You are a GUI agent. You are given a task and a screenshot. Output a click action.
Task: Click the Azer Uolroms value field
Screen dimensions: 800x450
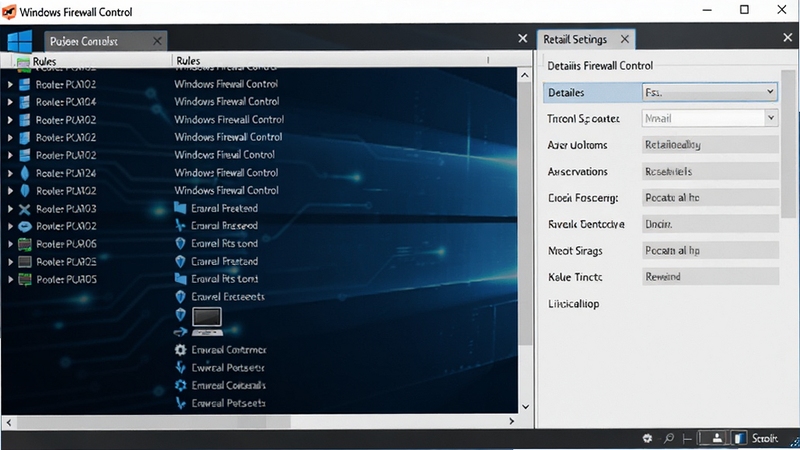pos(710,145)
